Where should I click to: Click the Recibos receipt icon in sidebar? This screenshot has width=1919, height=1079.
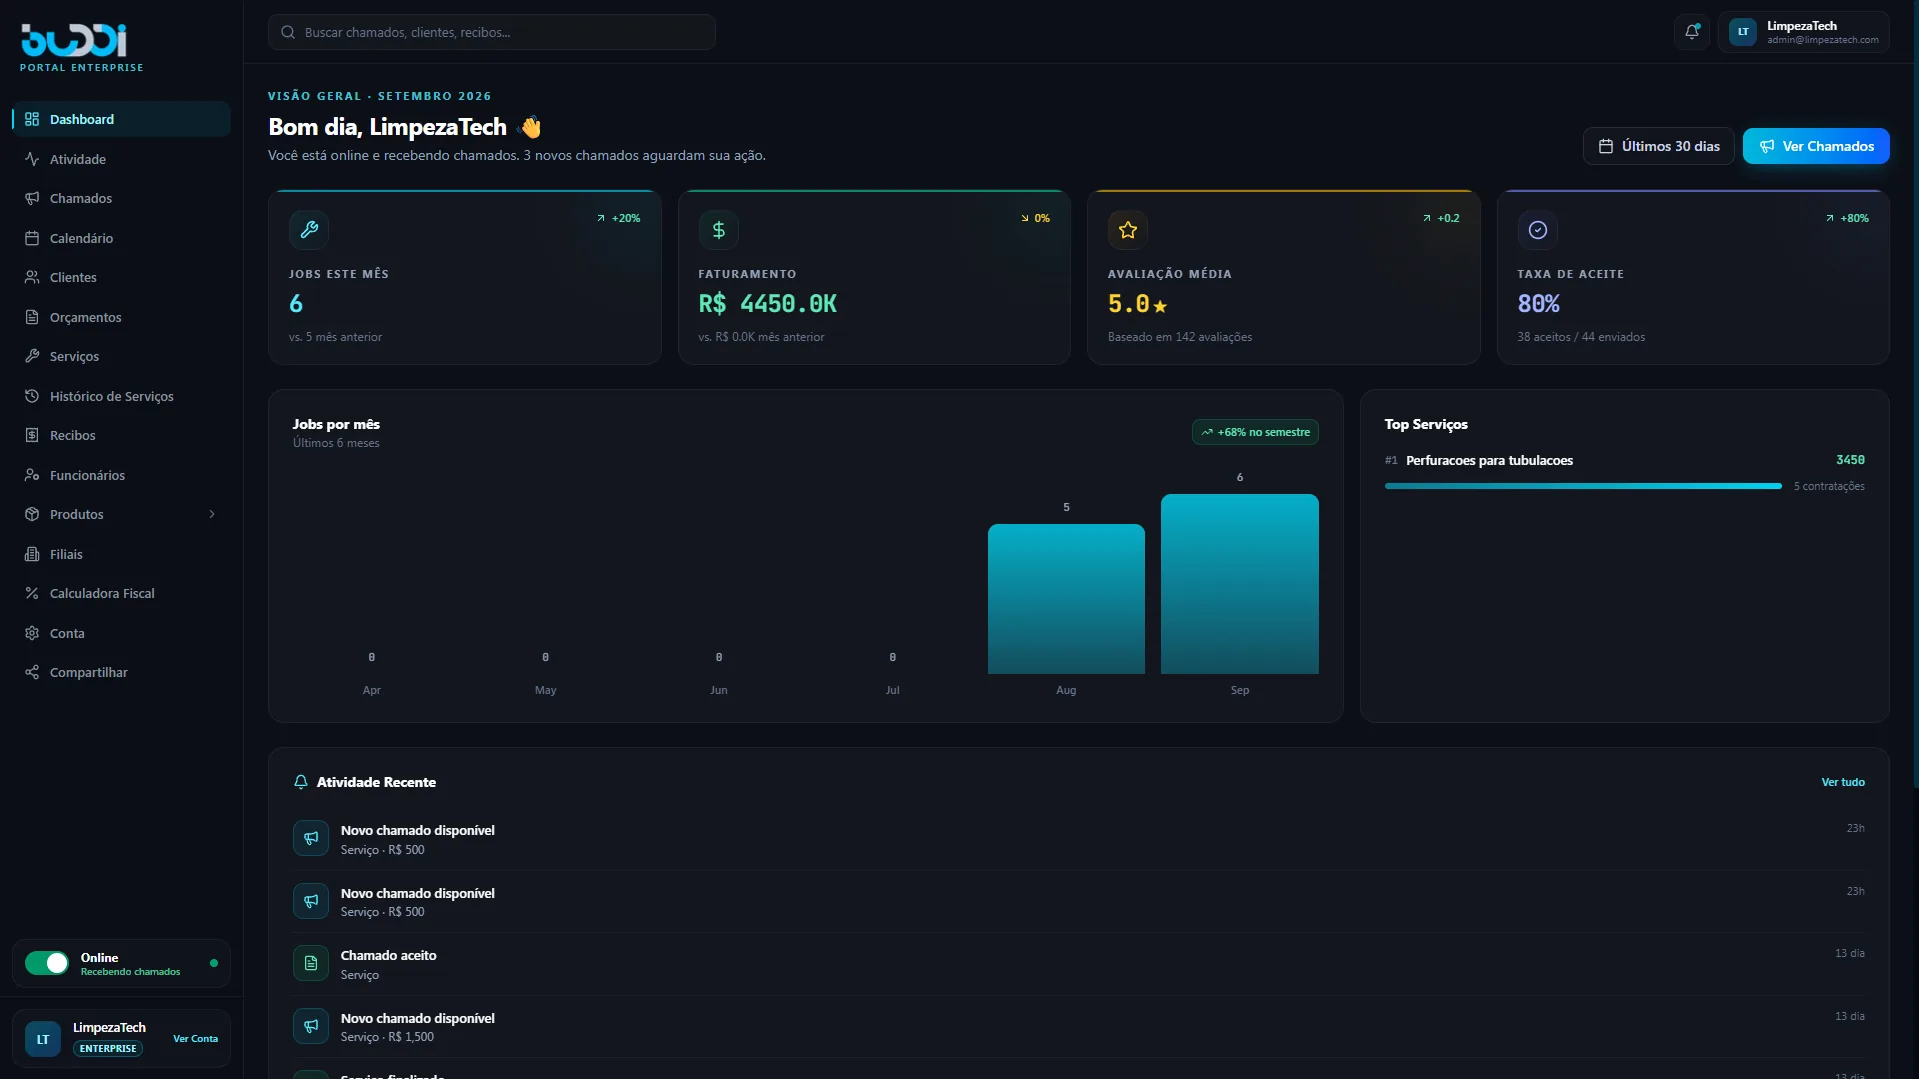click(32, 435)
